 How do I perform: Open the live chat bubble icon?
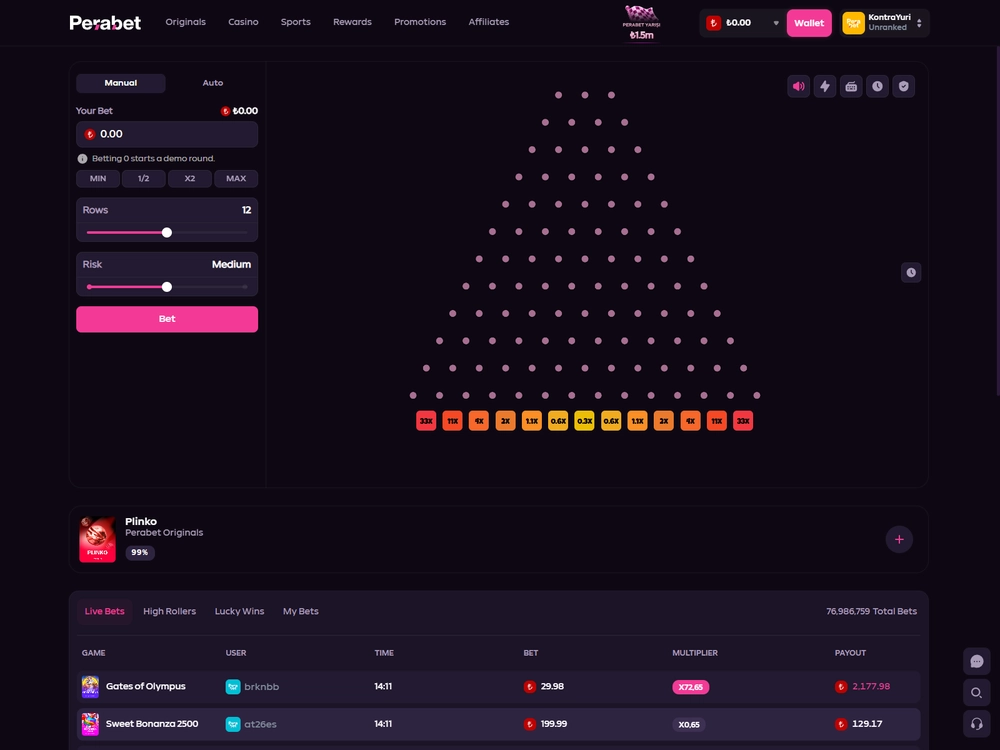[x=976, y=661]
